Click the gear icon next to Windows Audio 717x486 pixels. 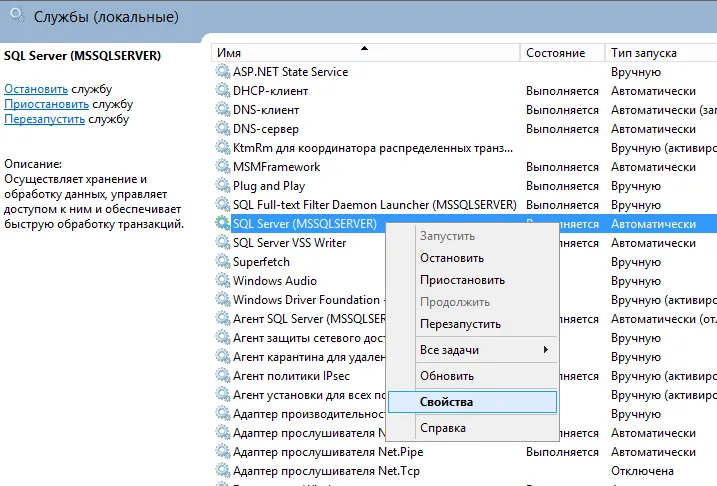[223, 280]
